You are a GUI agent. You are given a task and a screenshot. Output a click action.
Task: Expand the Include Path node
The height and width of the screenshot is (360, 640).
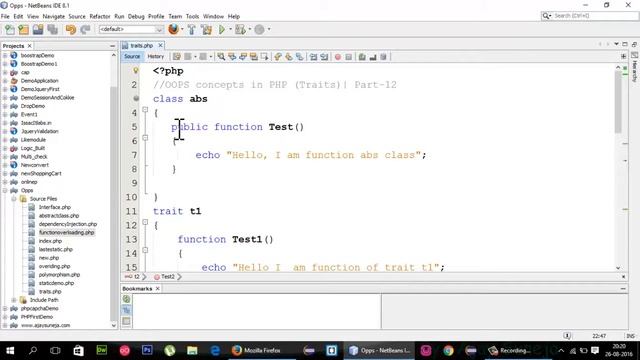pos(13,300)
